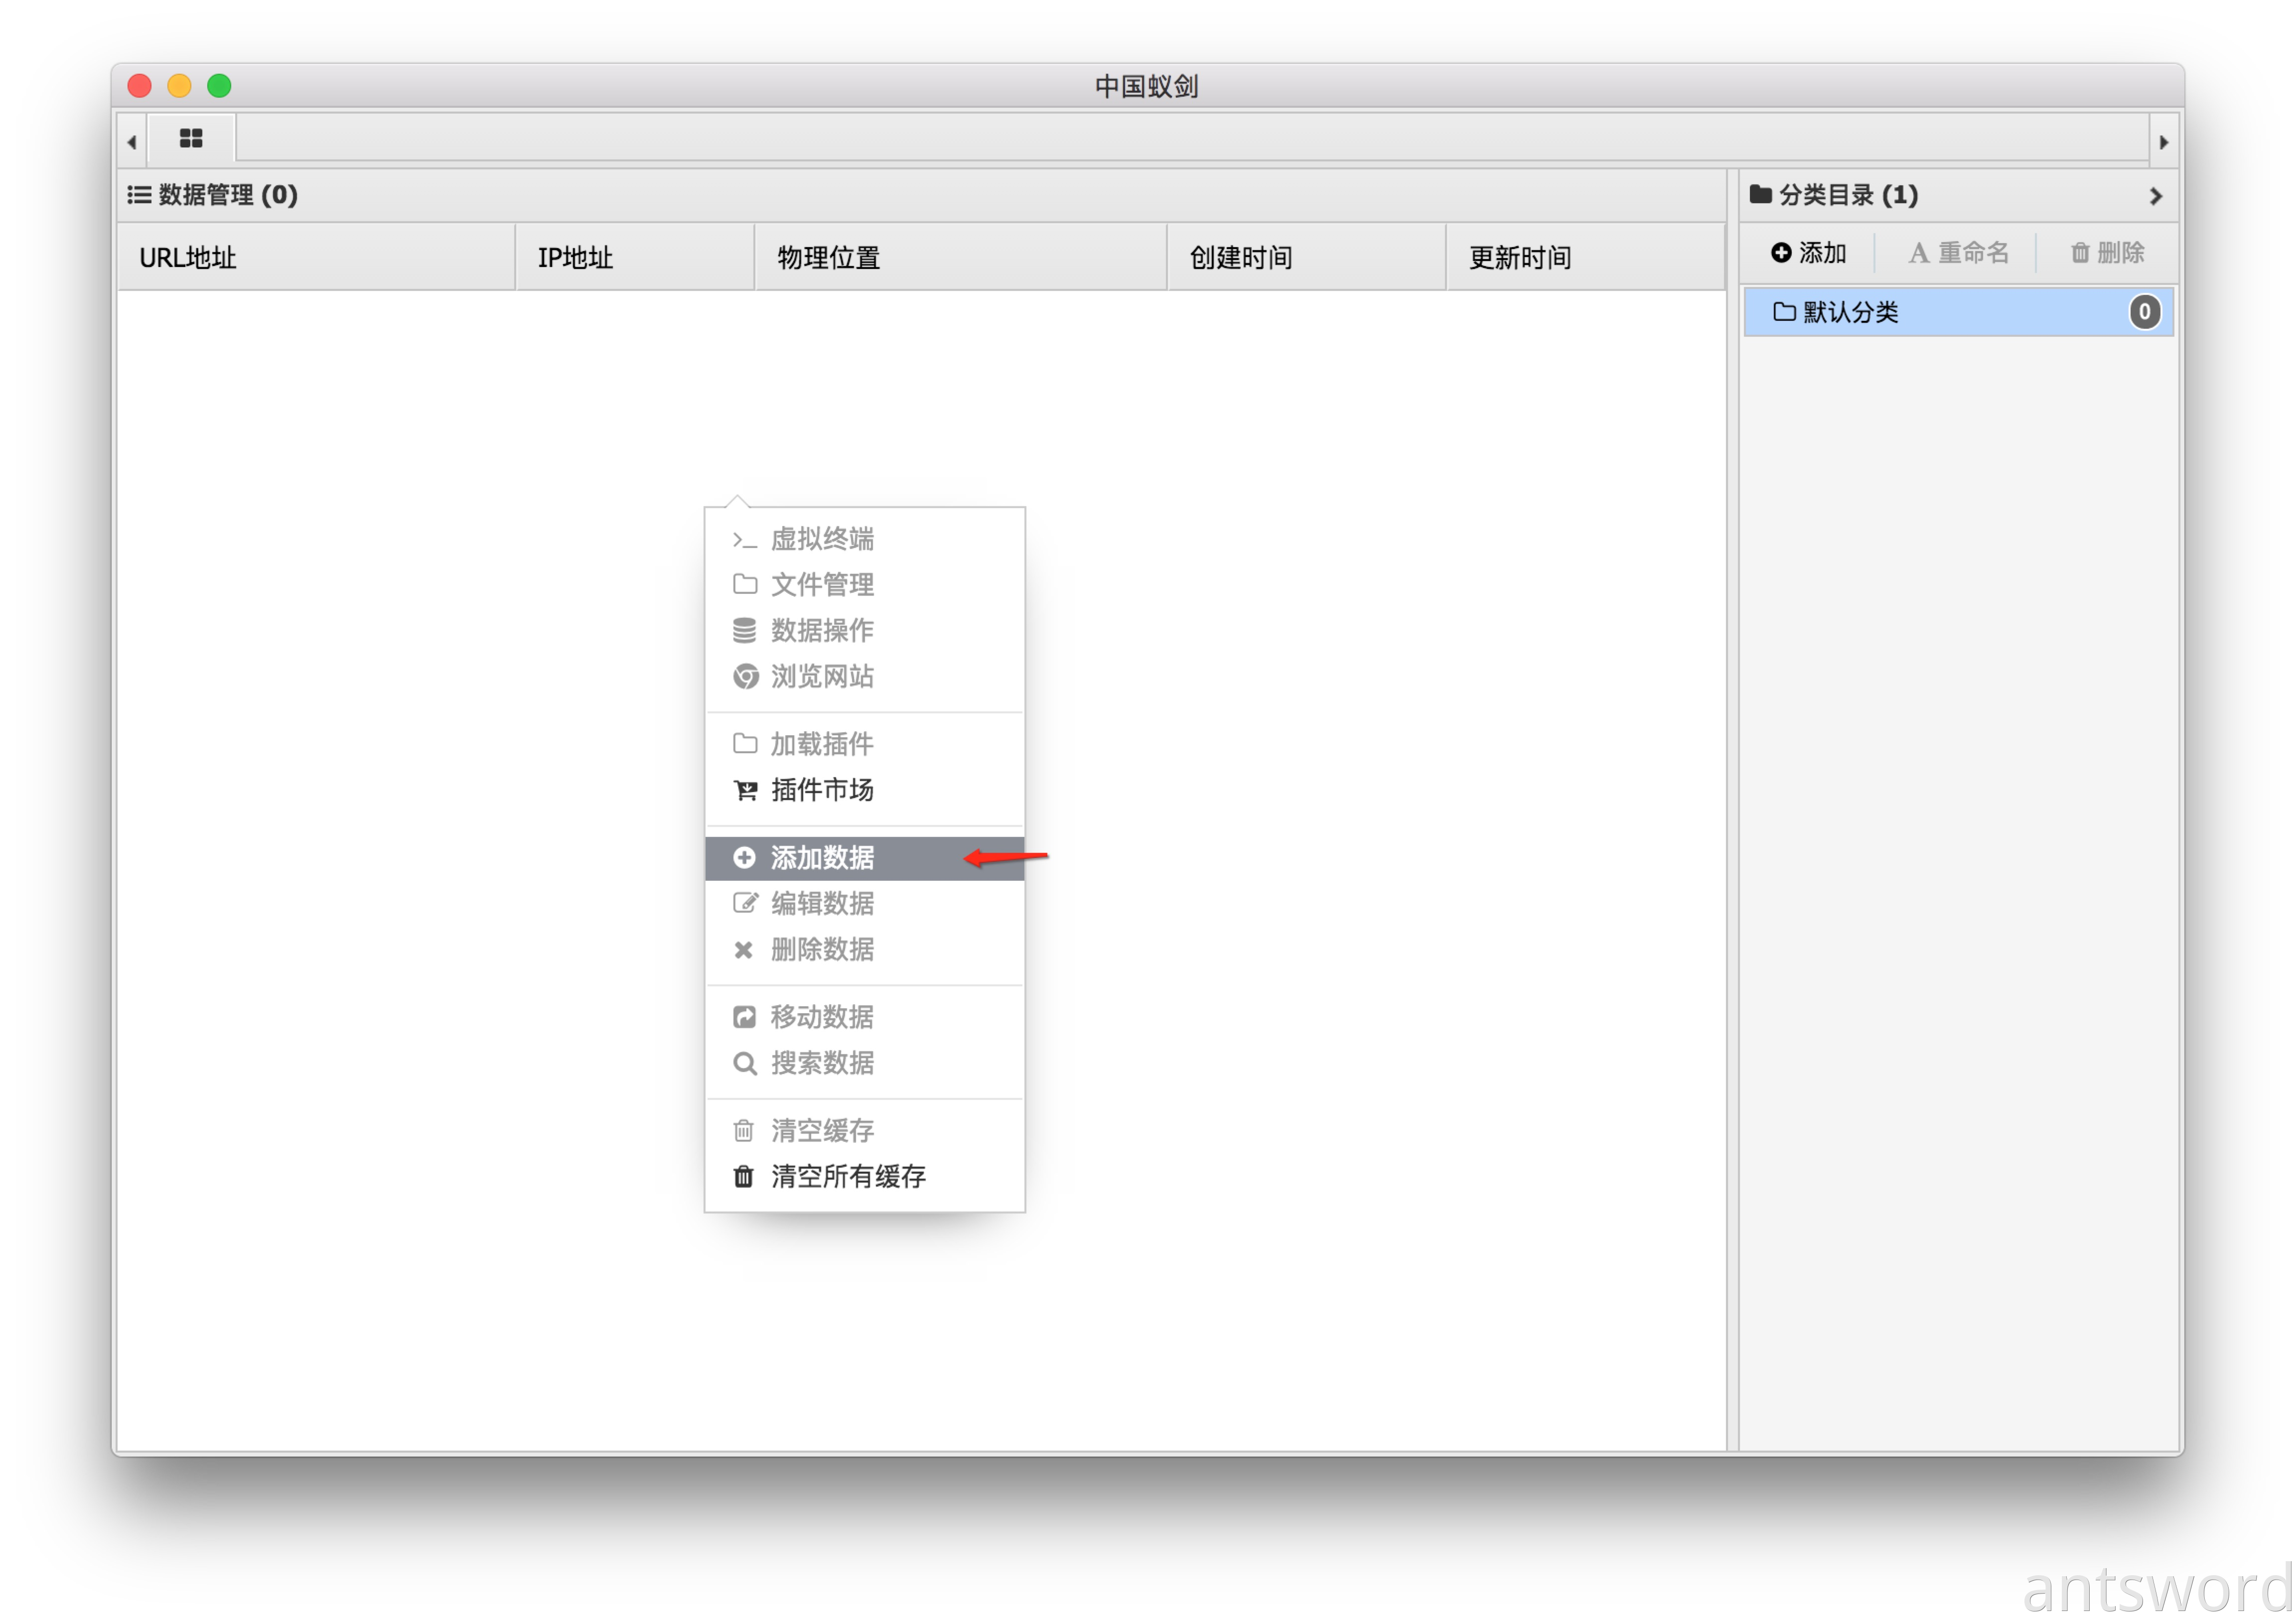Click the shopping cart icon for 插件市场

[x=745, y=790]
